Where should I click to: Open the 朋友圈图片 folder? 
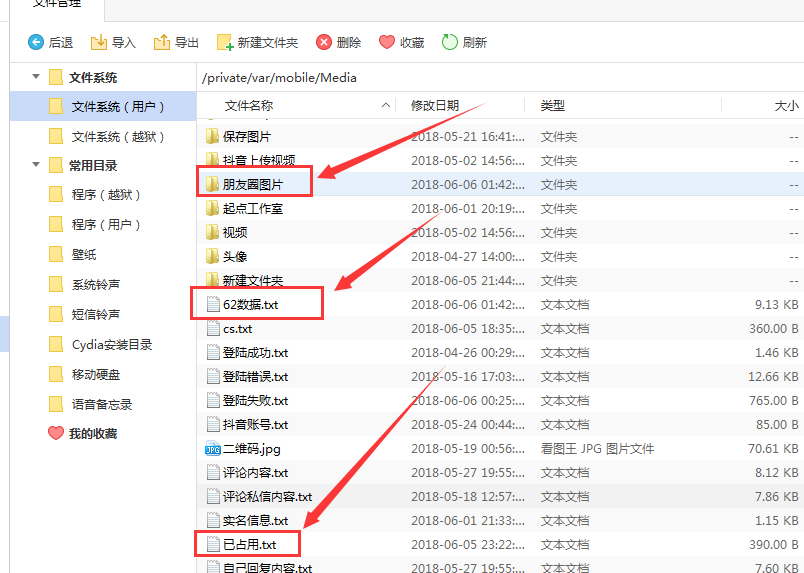(x=252, y=184)
